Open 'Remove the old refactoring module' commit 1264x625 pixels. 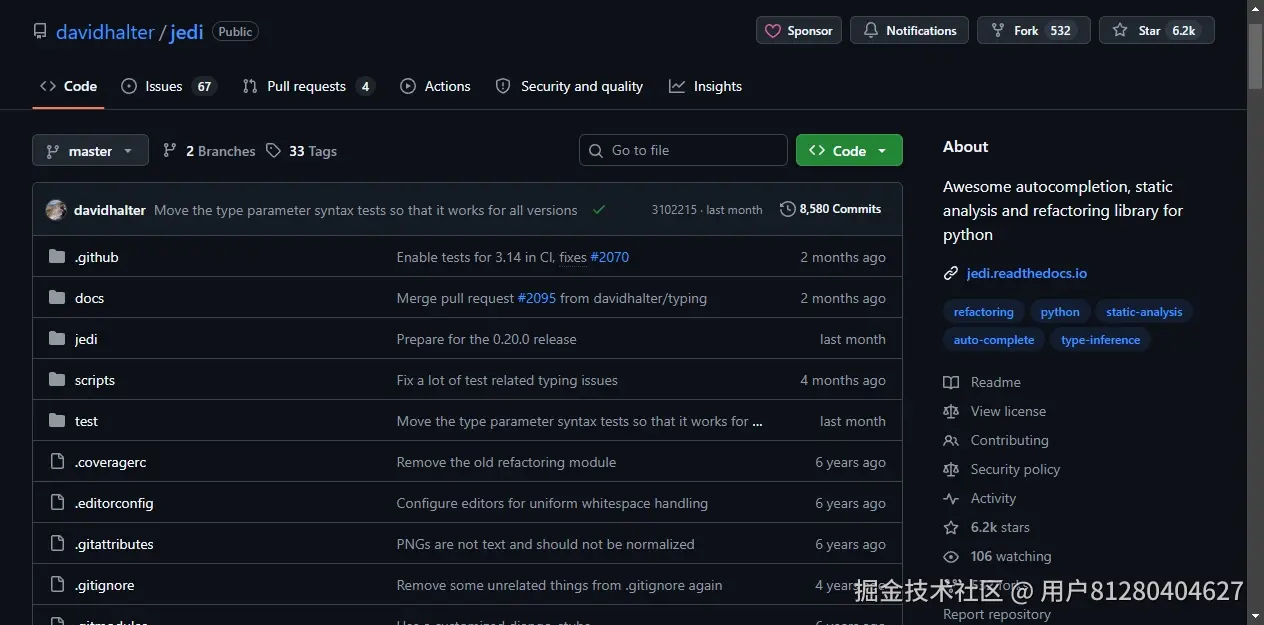click(506, 462)
